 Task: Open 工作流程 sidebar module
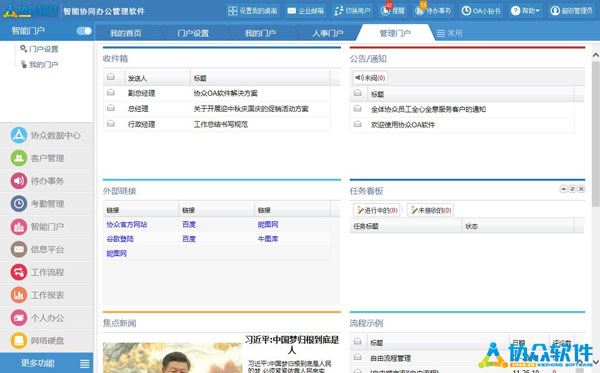(x=46, y=272)
